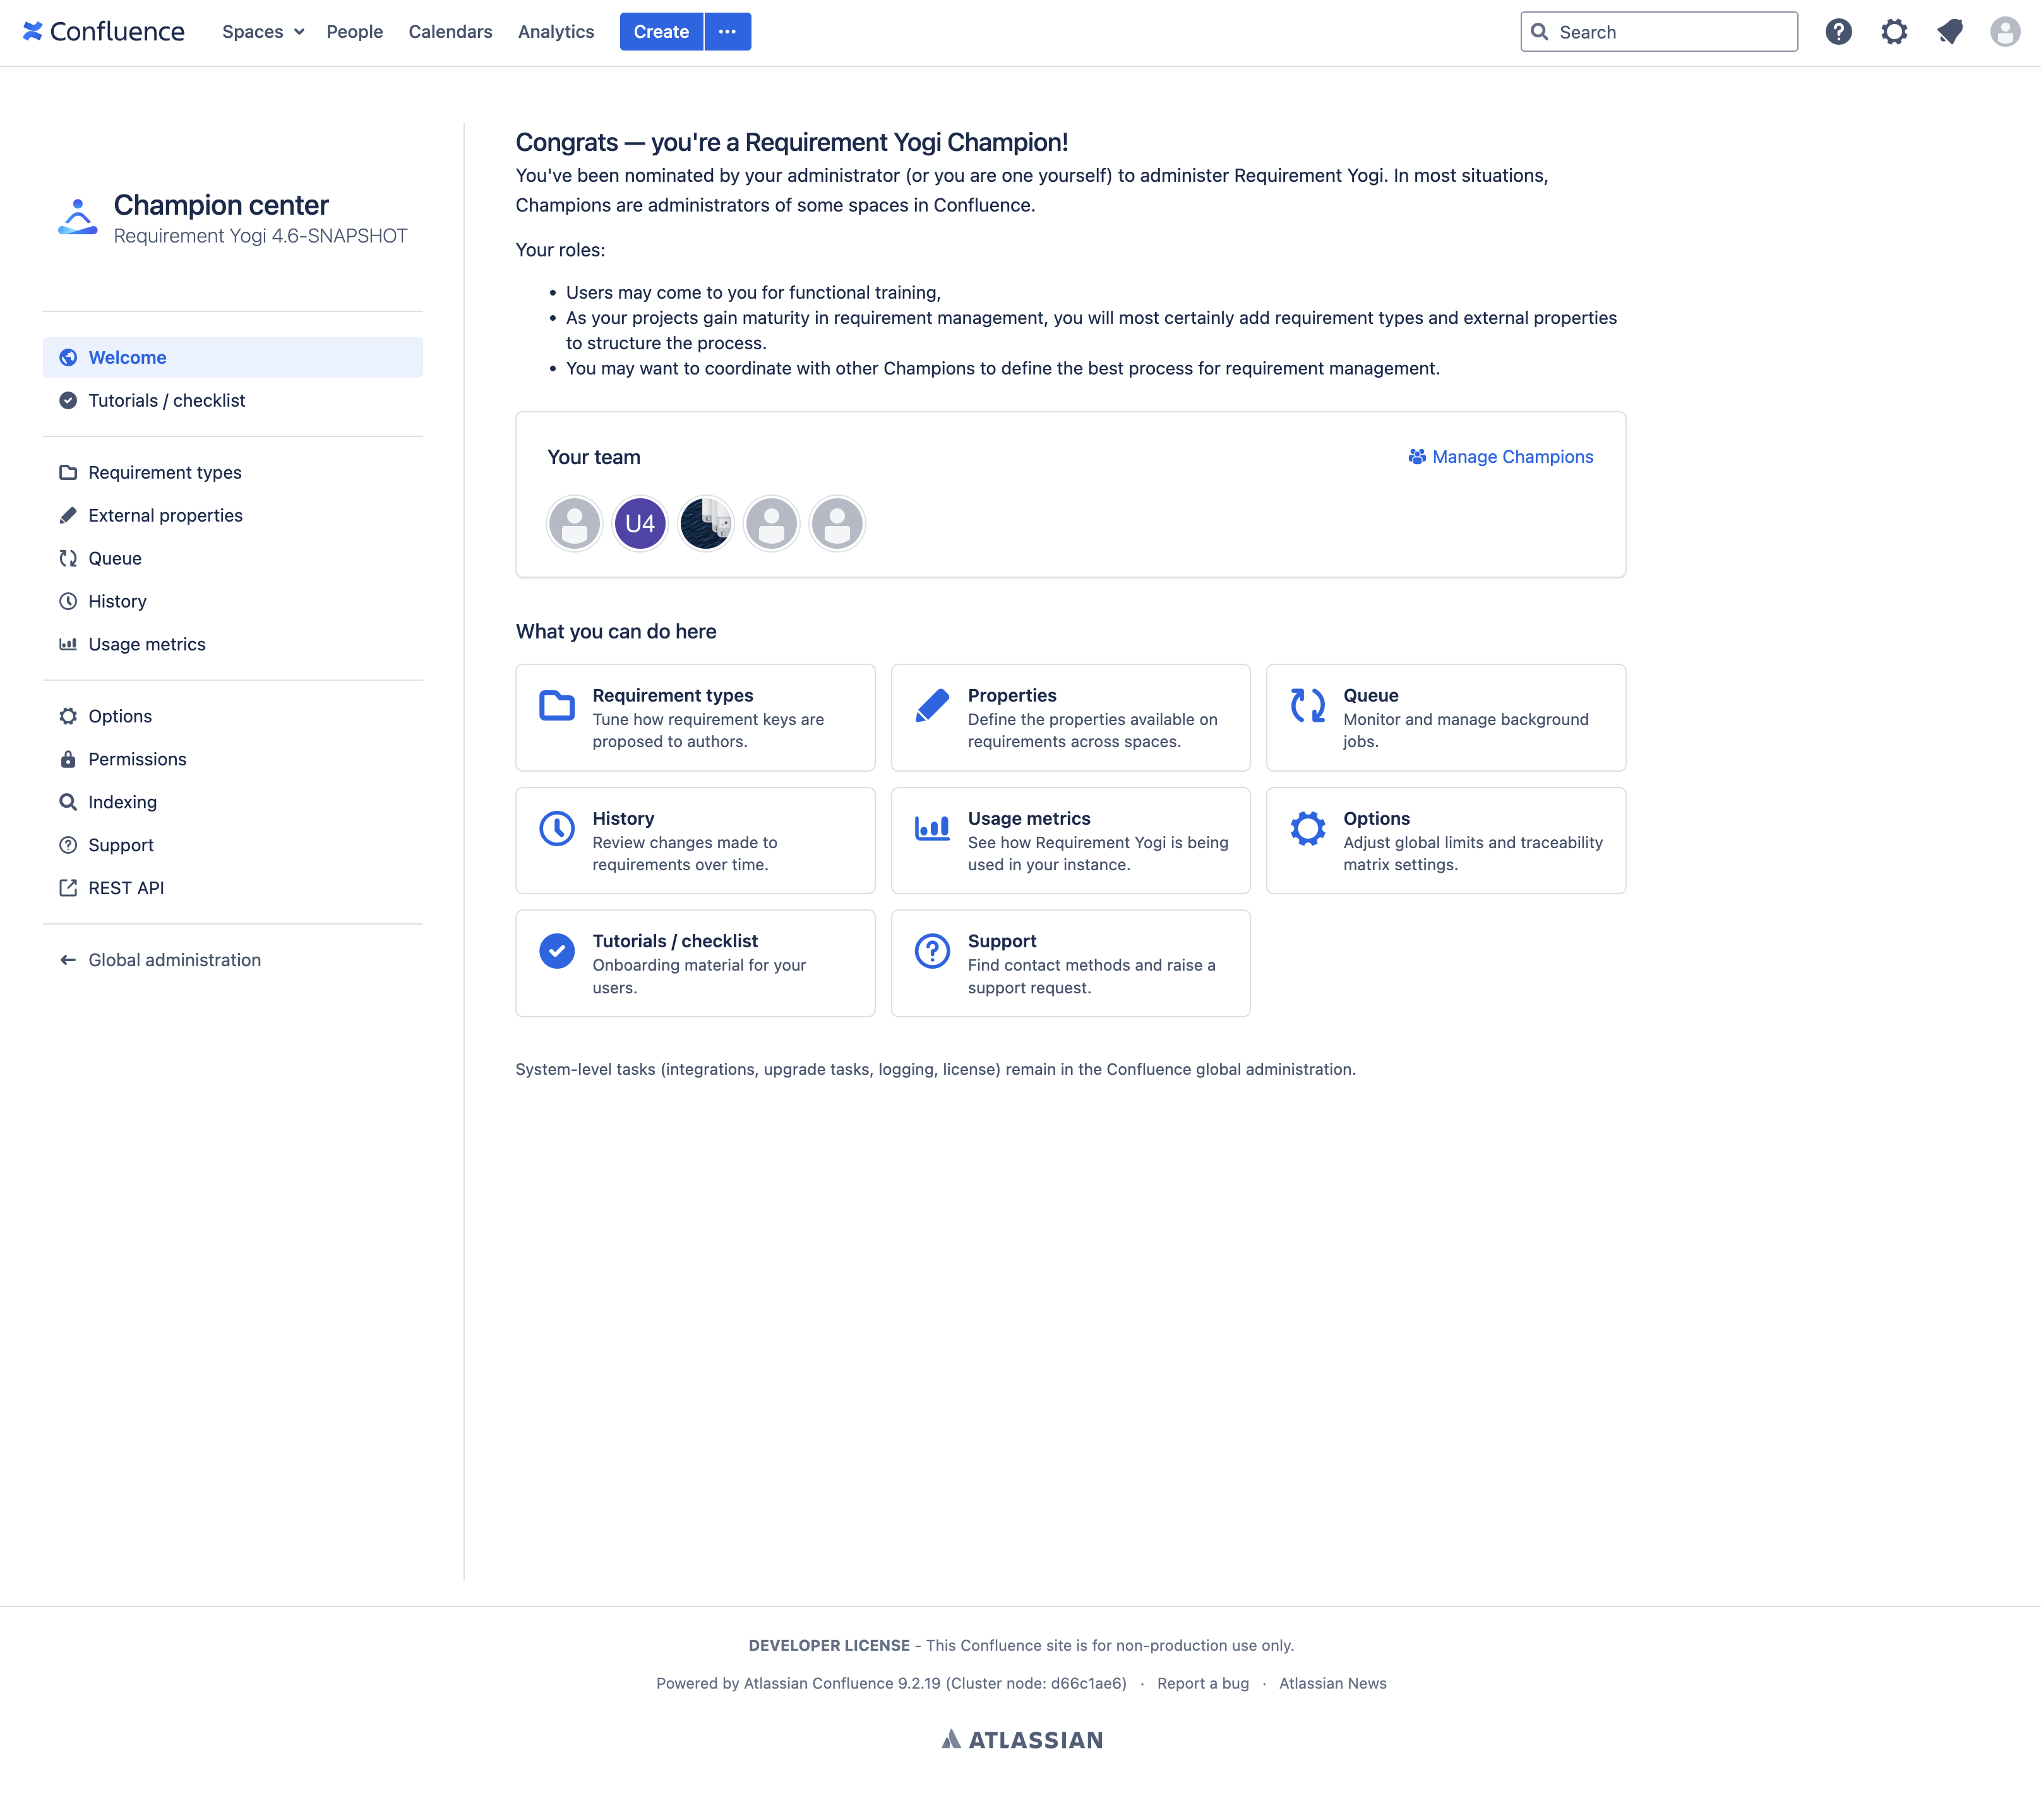The height and width of the screenshot is (1820, 2041).
Task: Click the gear icon on Options card
Action: pos(1307,829)
